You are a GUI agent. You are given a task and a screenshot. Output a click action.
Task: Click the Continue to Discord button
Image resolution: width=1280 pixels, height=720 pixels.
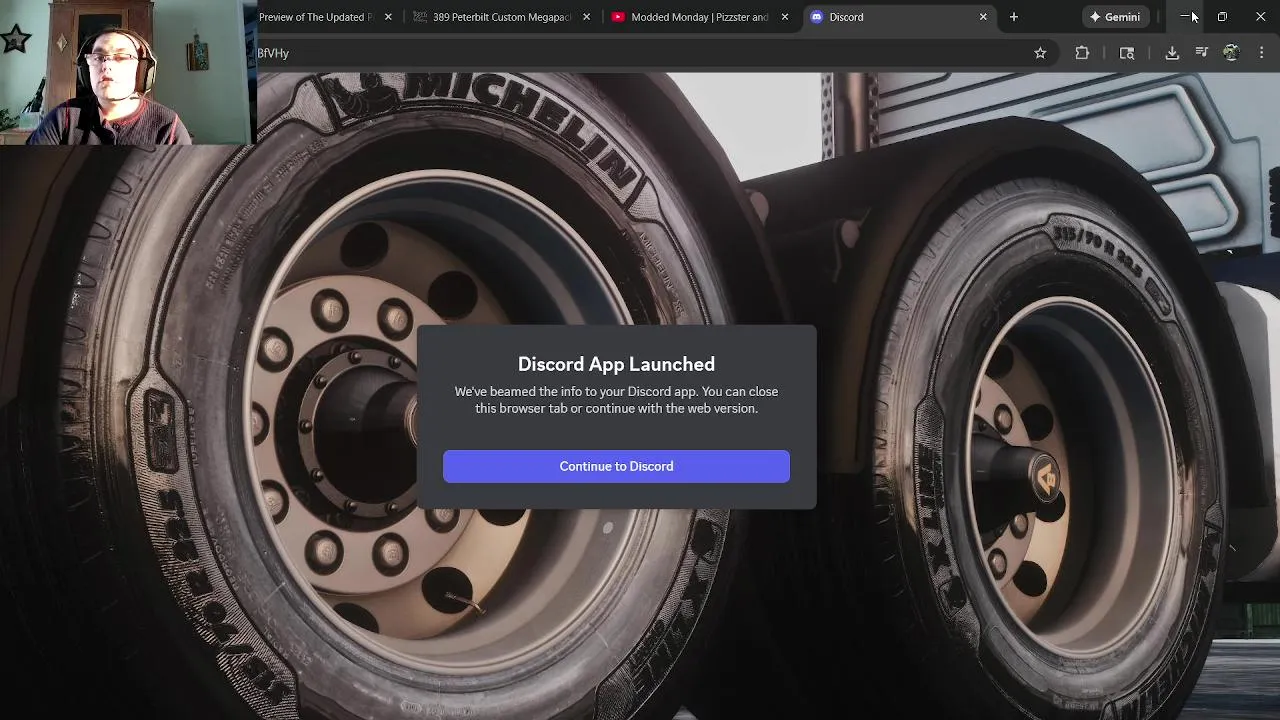[616, 466]
